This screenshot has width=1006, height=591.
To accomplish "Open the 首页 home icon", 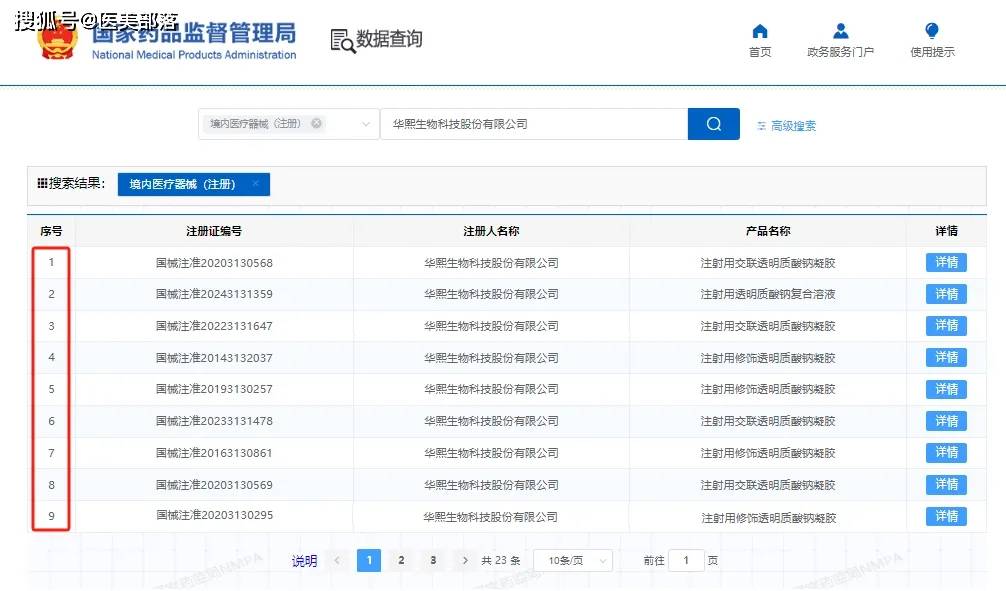I will (x=760, y=31).
